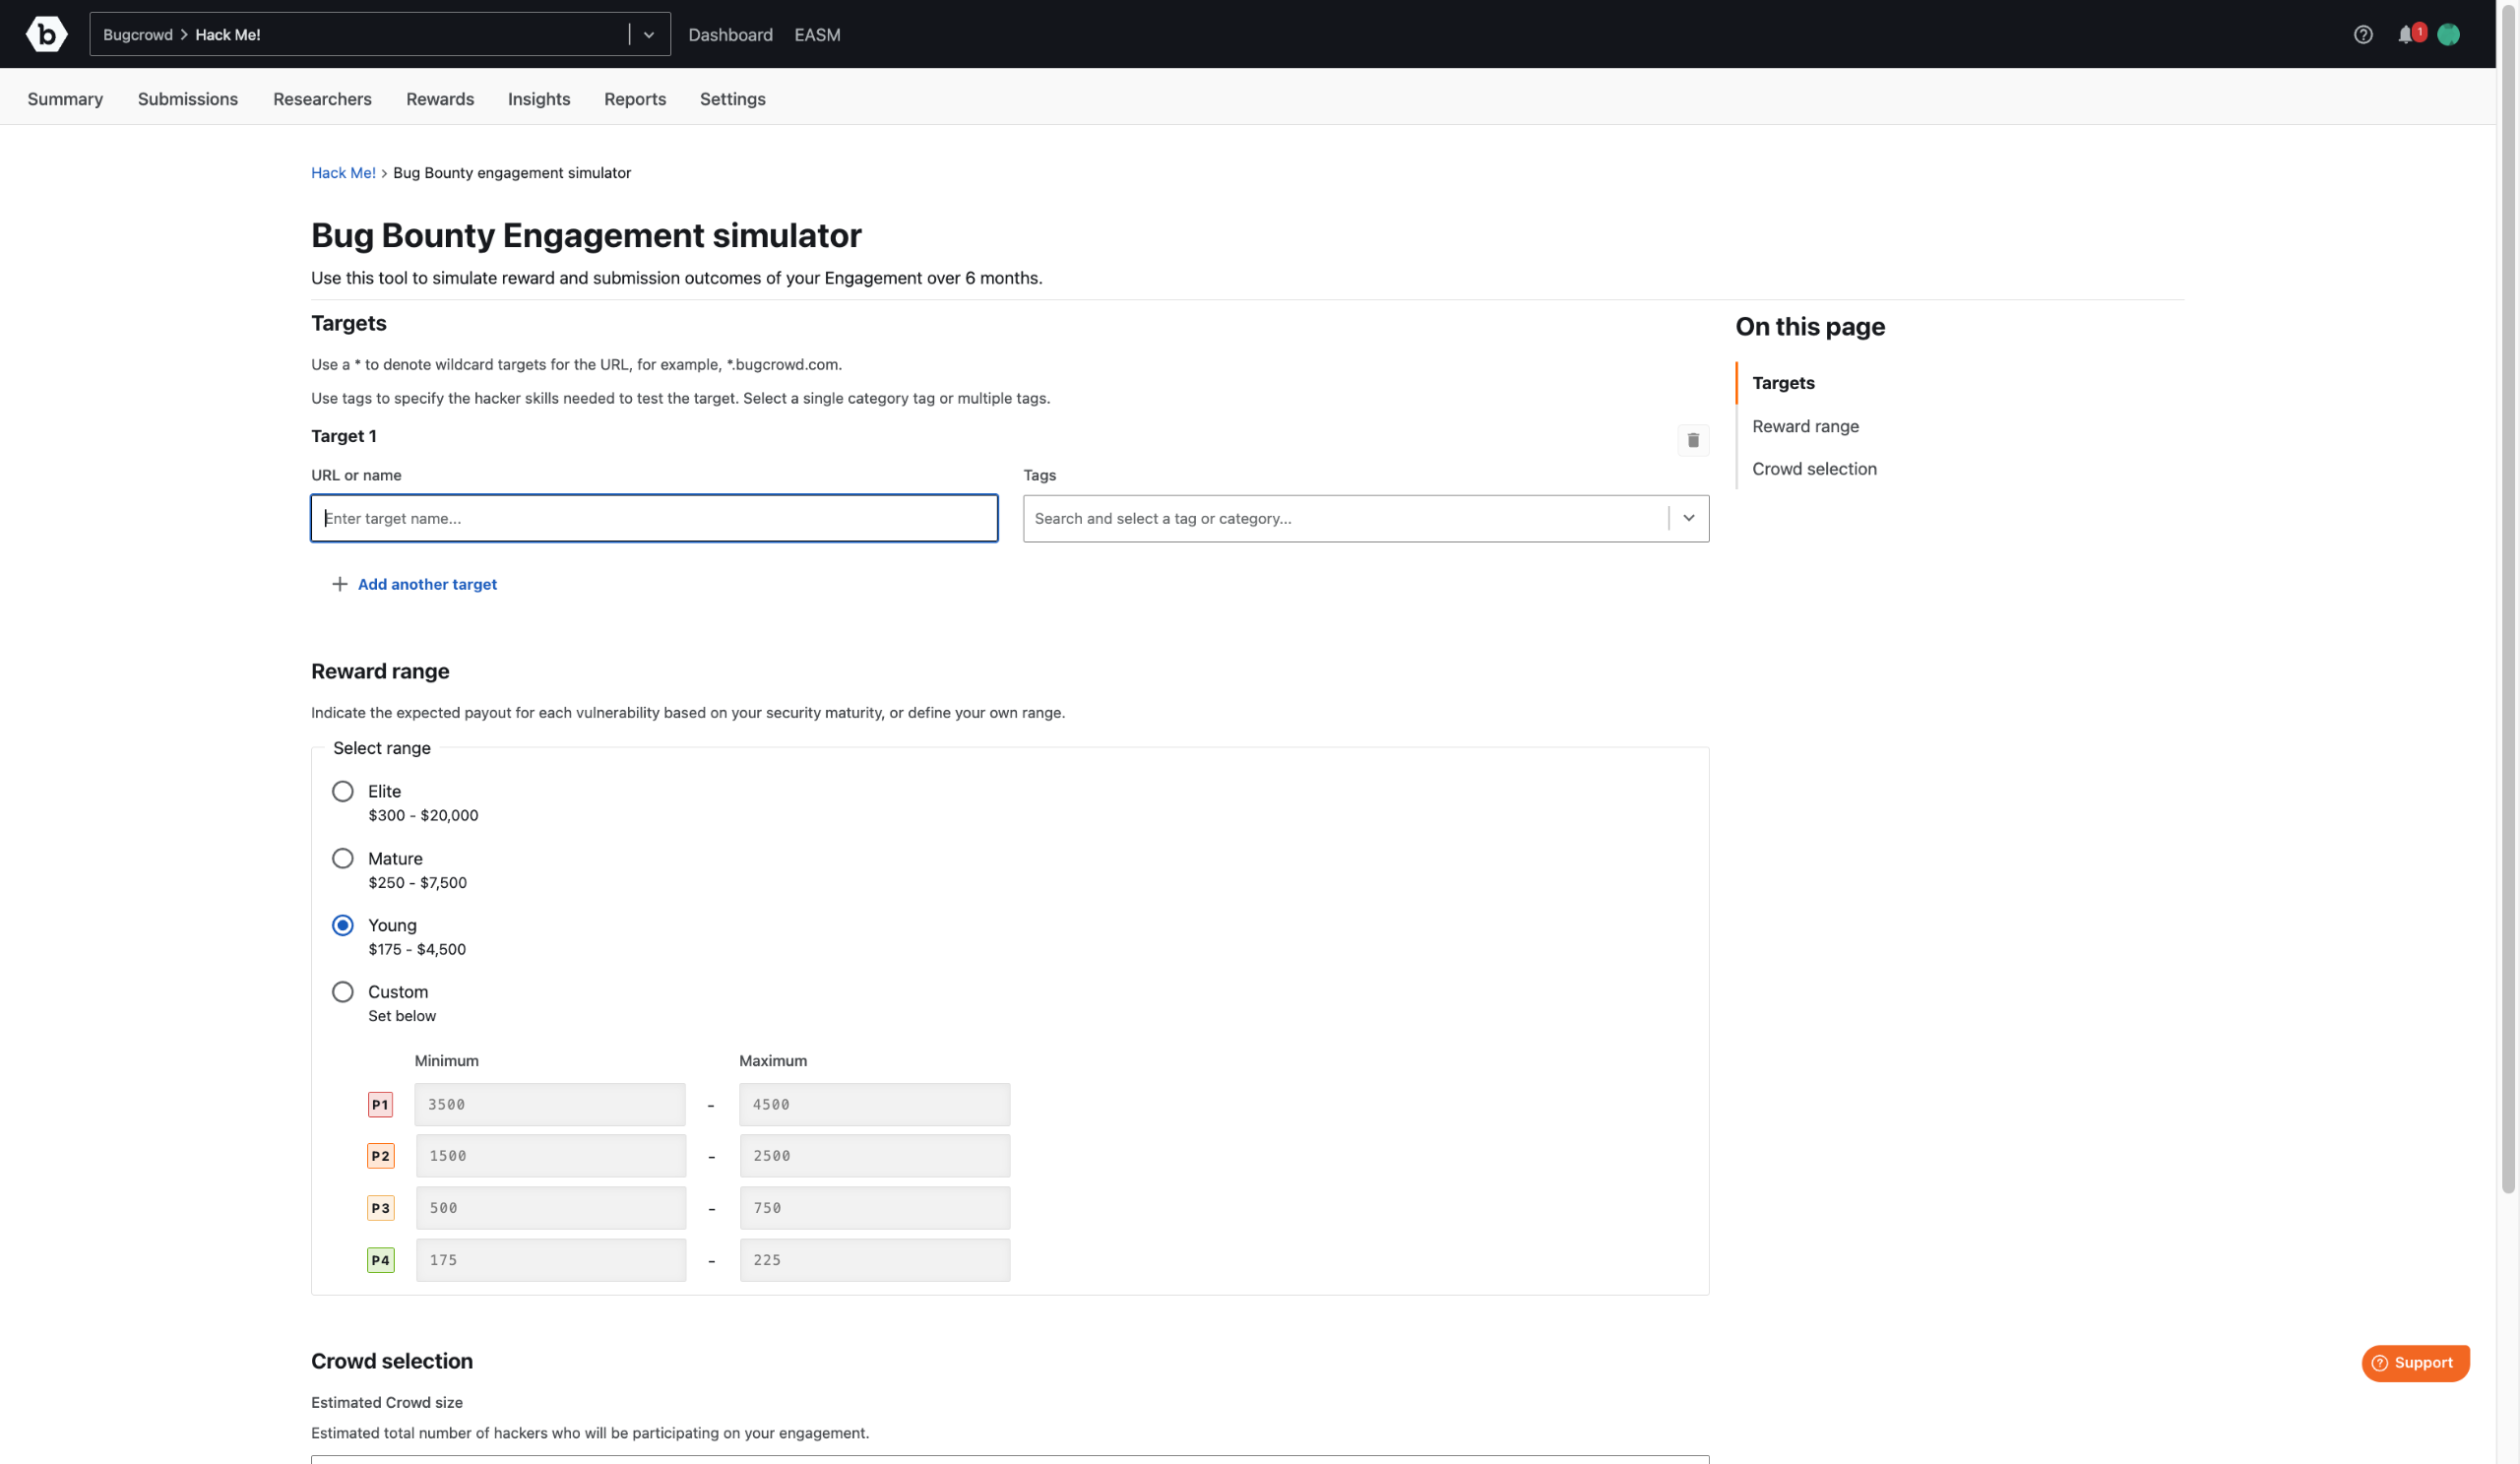2520x1464 pixels.
Task: Go to the Submissions tab
Action: coord(187,99)
